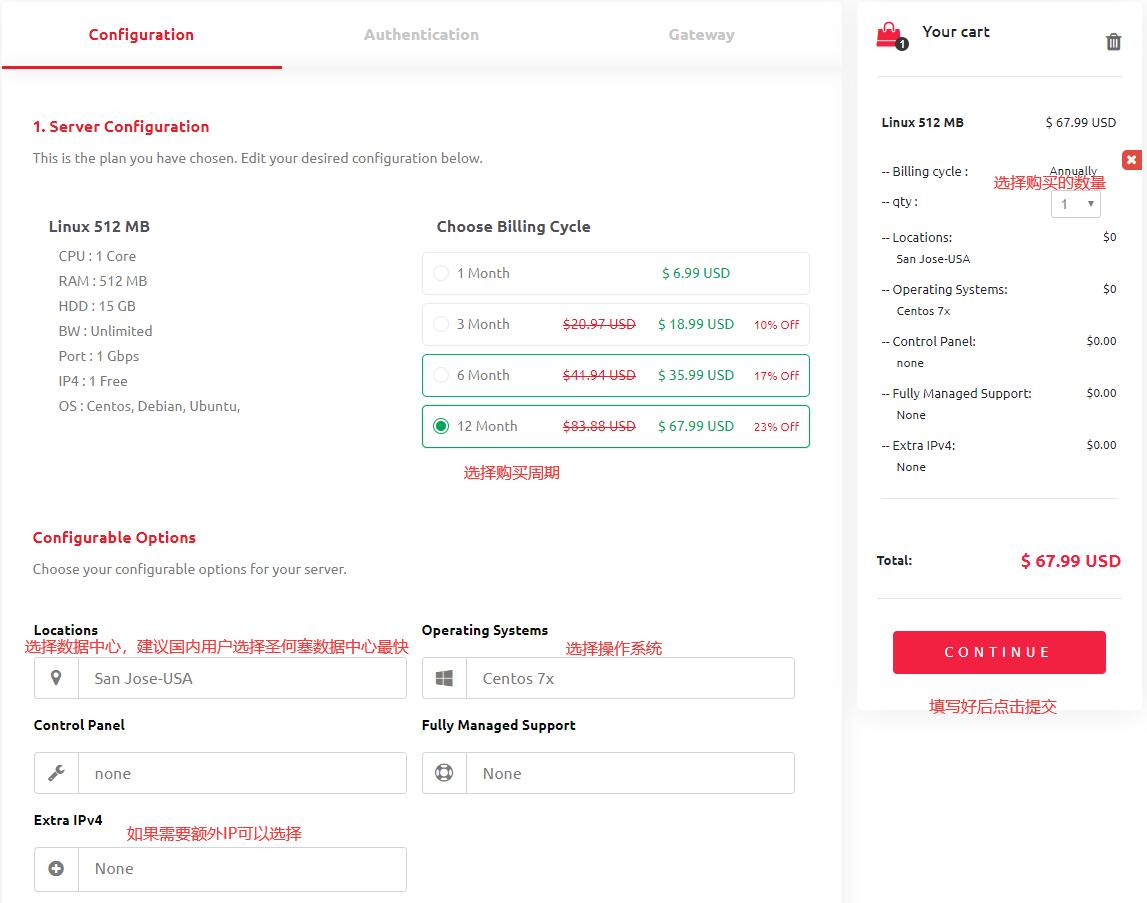The height and width of the screenshot is (903, 1147).
Task: Click the Linux 512 MB cart item name
Action: tap(922, 122)
